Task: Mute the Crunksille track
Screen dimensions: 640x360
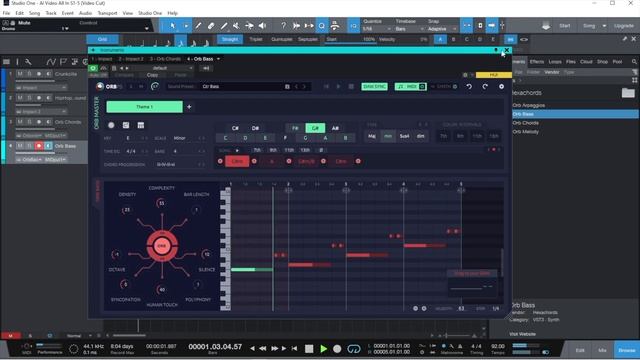Action: point(20,74)
